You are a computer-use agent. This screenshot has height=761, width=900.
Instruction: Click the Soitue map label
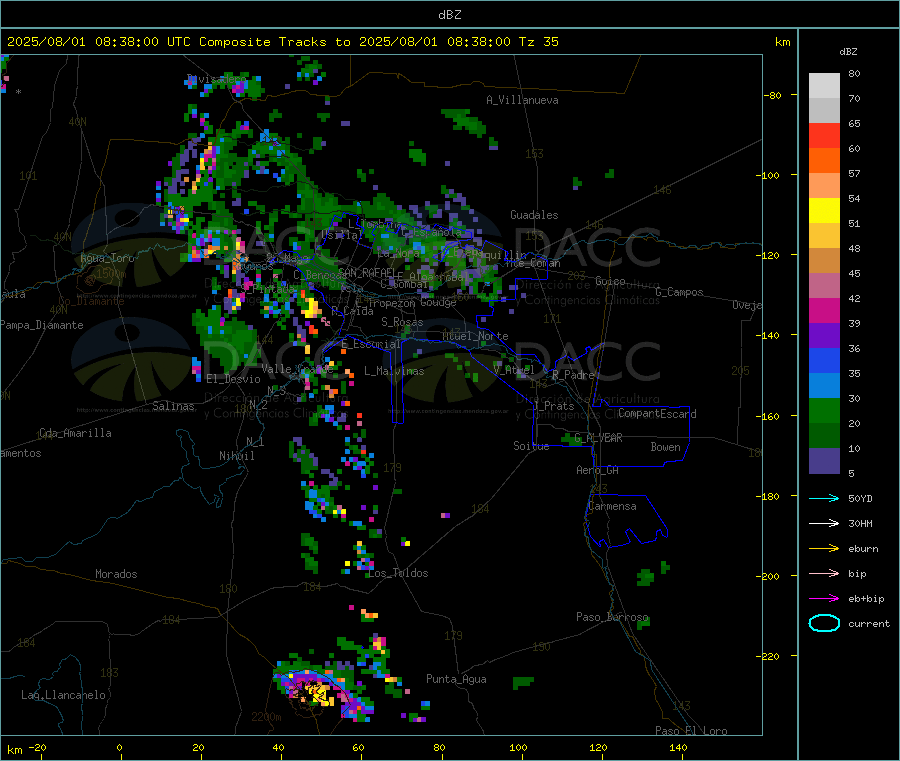(x=531, y=446)
